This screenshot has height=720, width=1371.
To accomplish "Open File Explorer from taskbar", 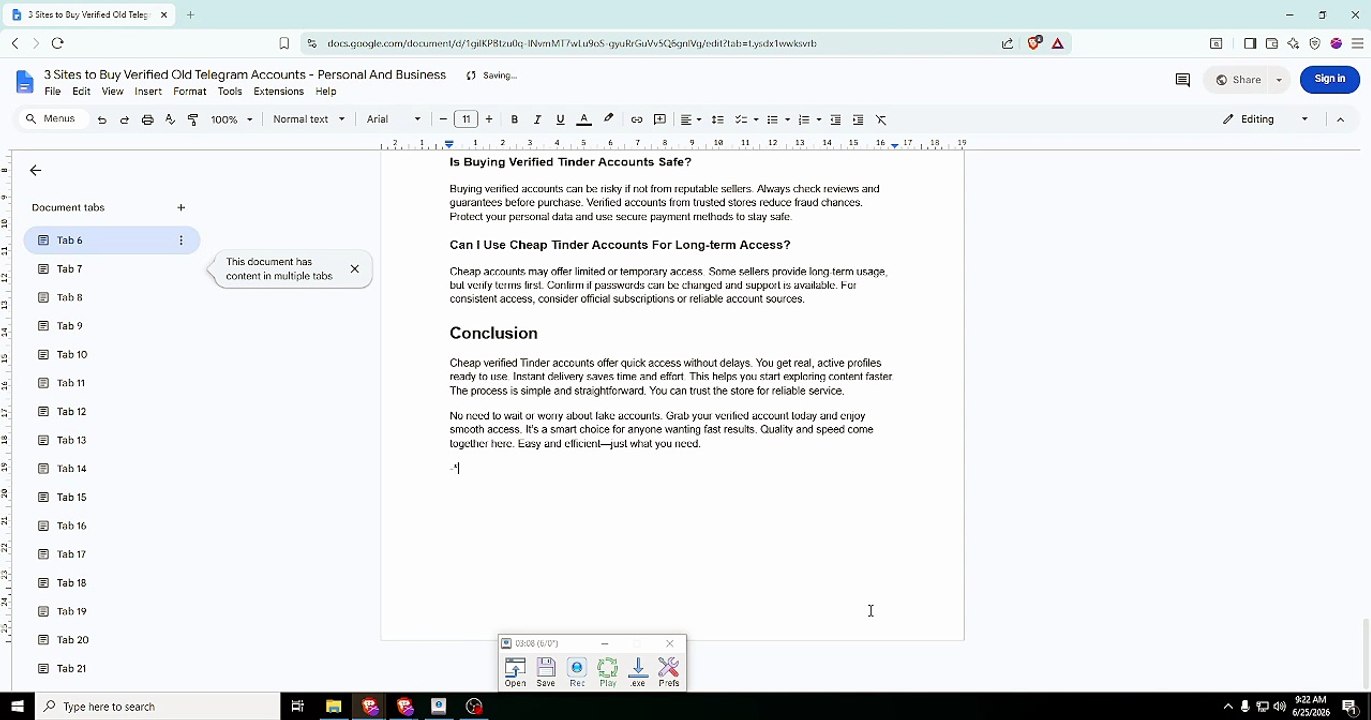I will 334,707.
